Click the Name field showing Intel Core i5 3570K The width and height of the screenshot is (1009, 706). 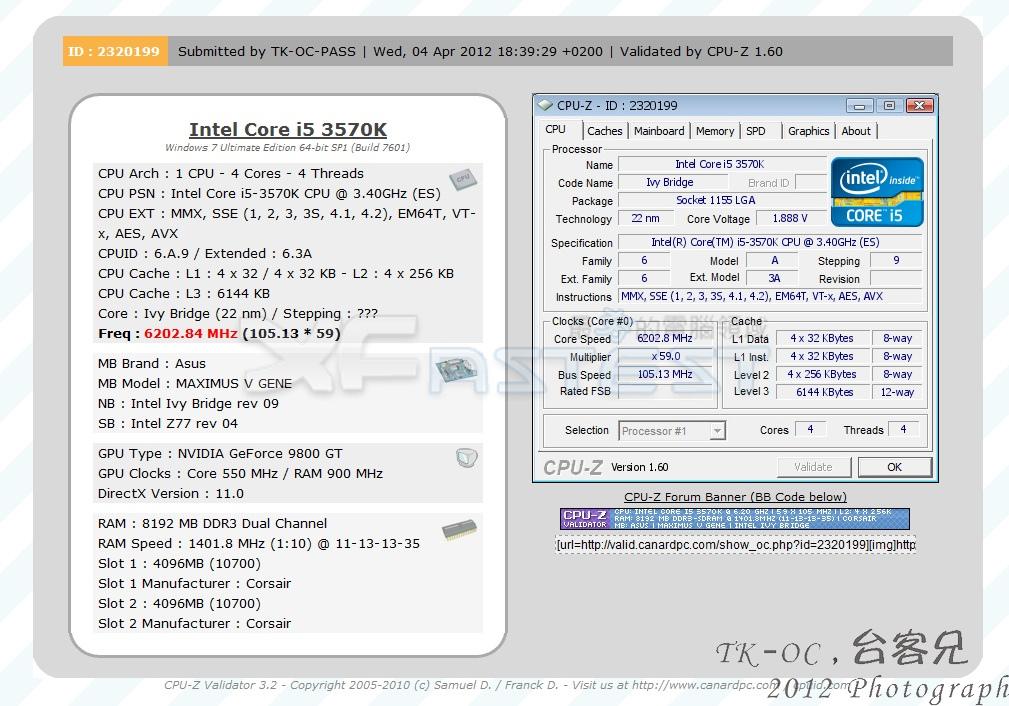[722, 164]
